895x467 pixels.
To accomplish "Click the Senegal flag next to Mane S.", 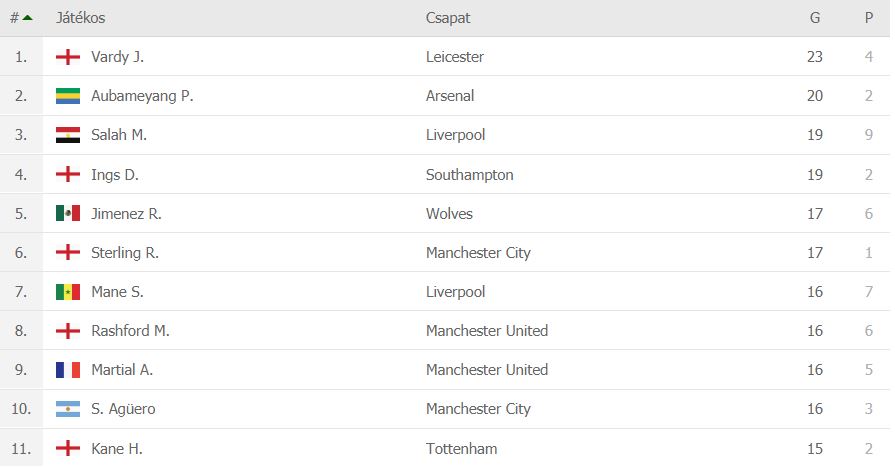I will pyautogui.click(x=67, y=292).
